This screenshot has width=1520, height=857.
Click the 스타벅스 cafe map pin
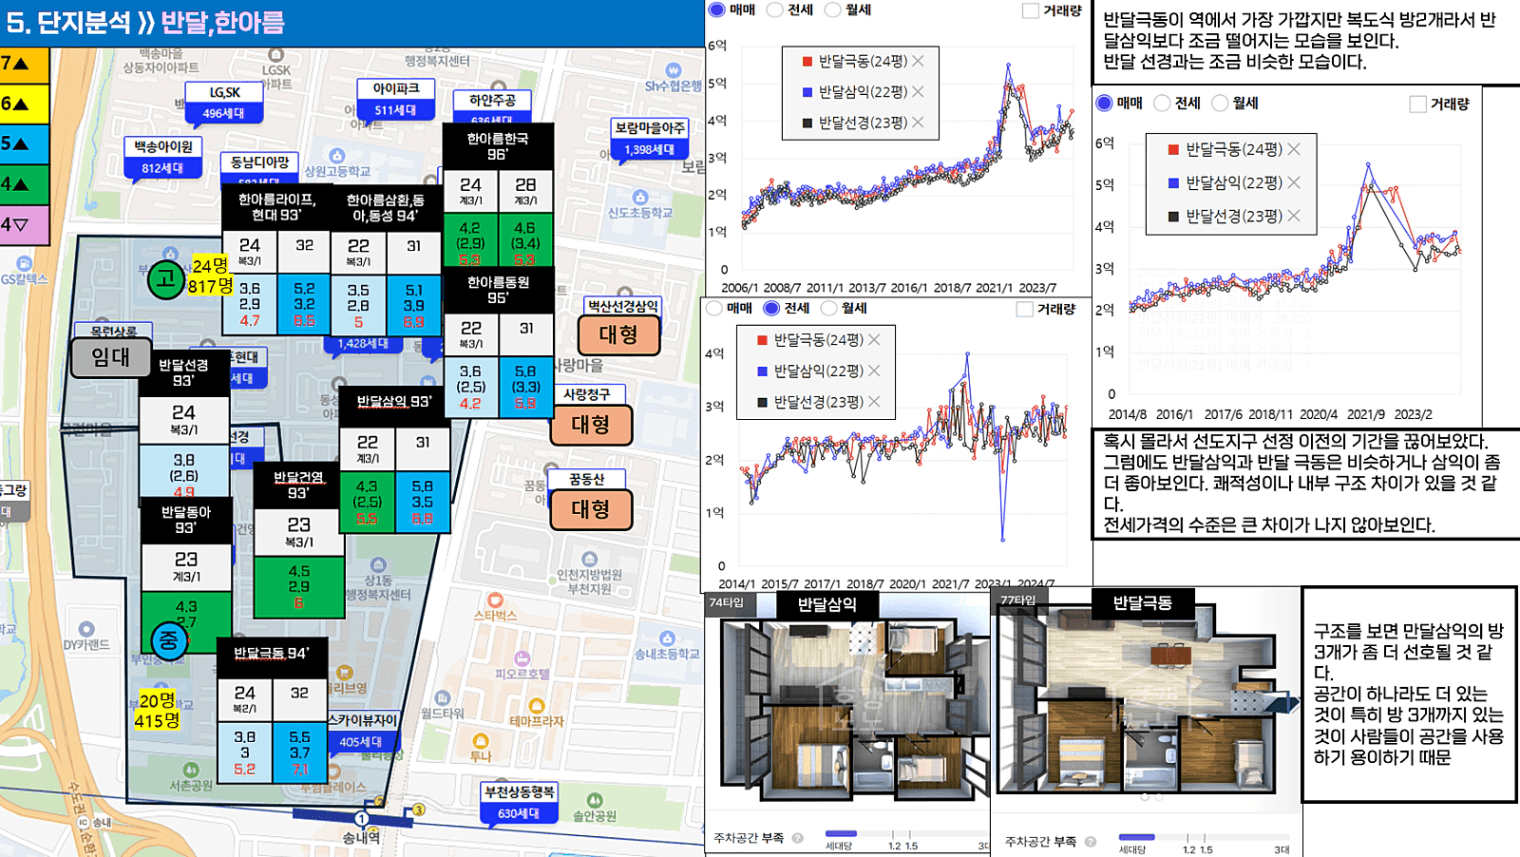[495, 600]
